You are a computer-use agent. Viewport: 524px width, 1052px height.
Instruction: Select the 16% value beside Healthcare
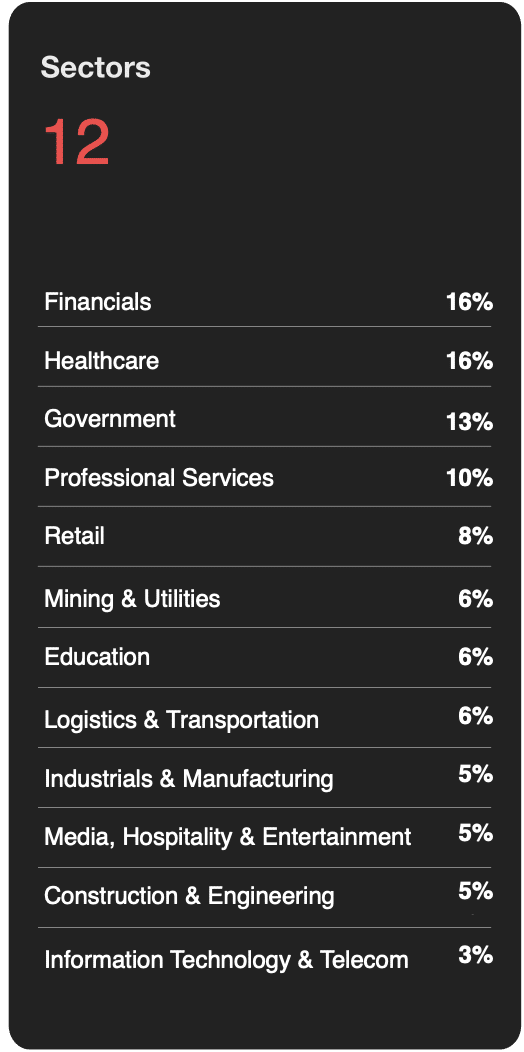click(470, 361)
